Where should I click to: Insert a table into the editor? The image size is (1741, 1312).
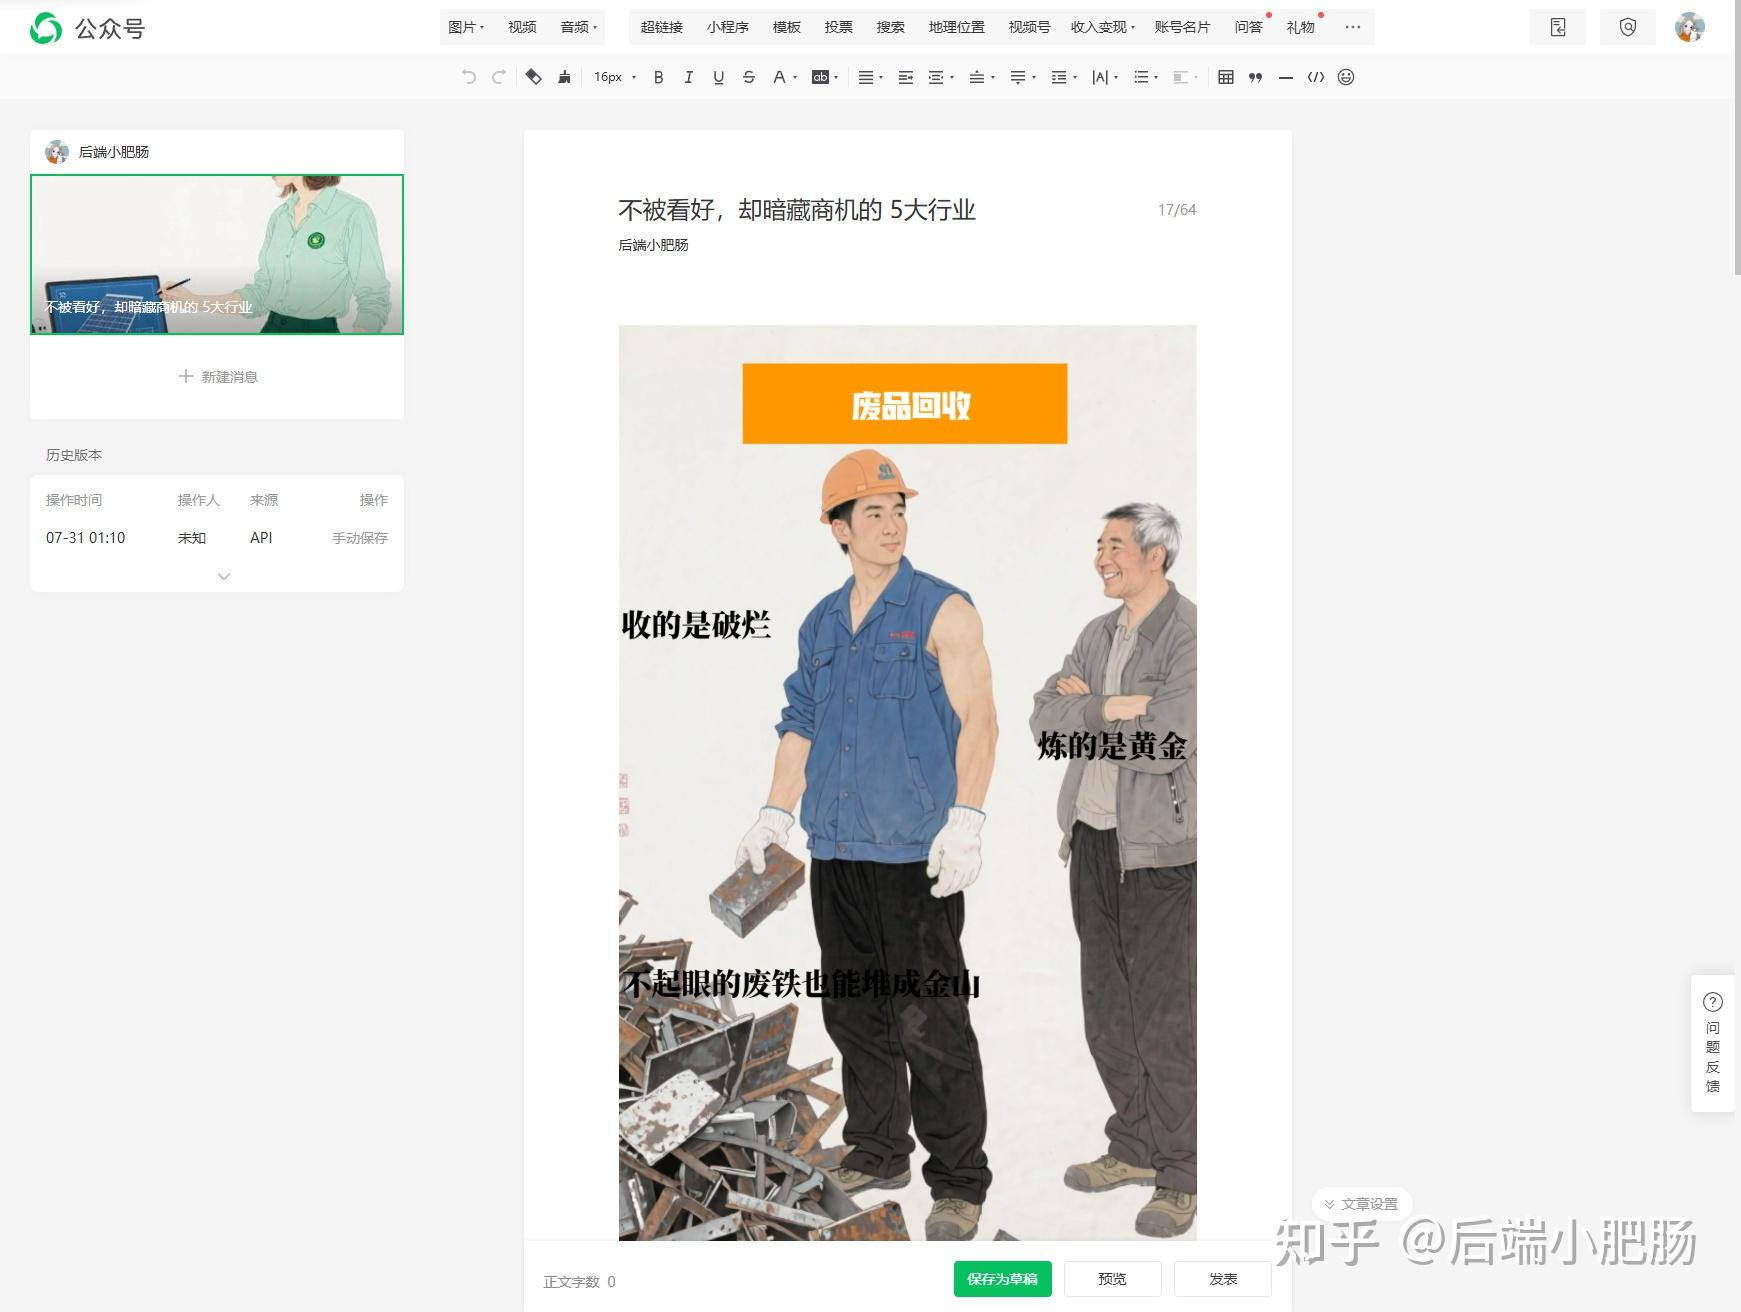[1228, 77]
